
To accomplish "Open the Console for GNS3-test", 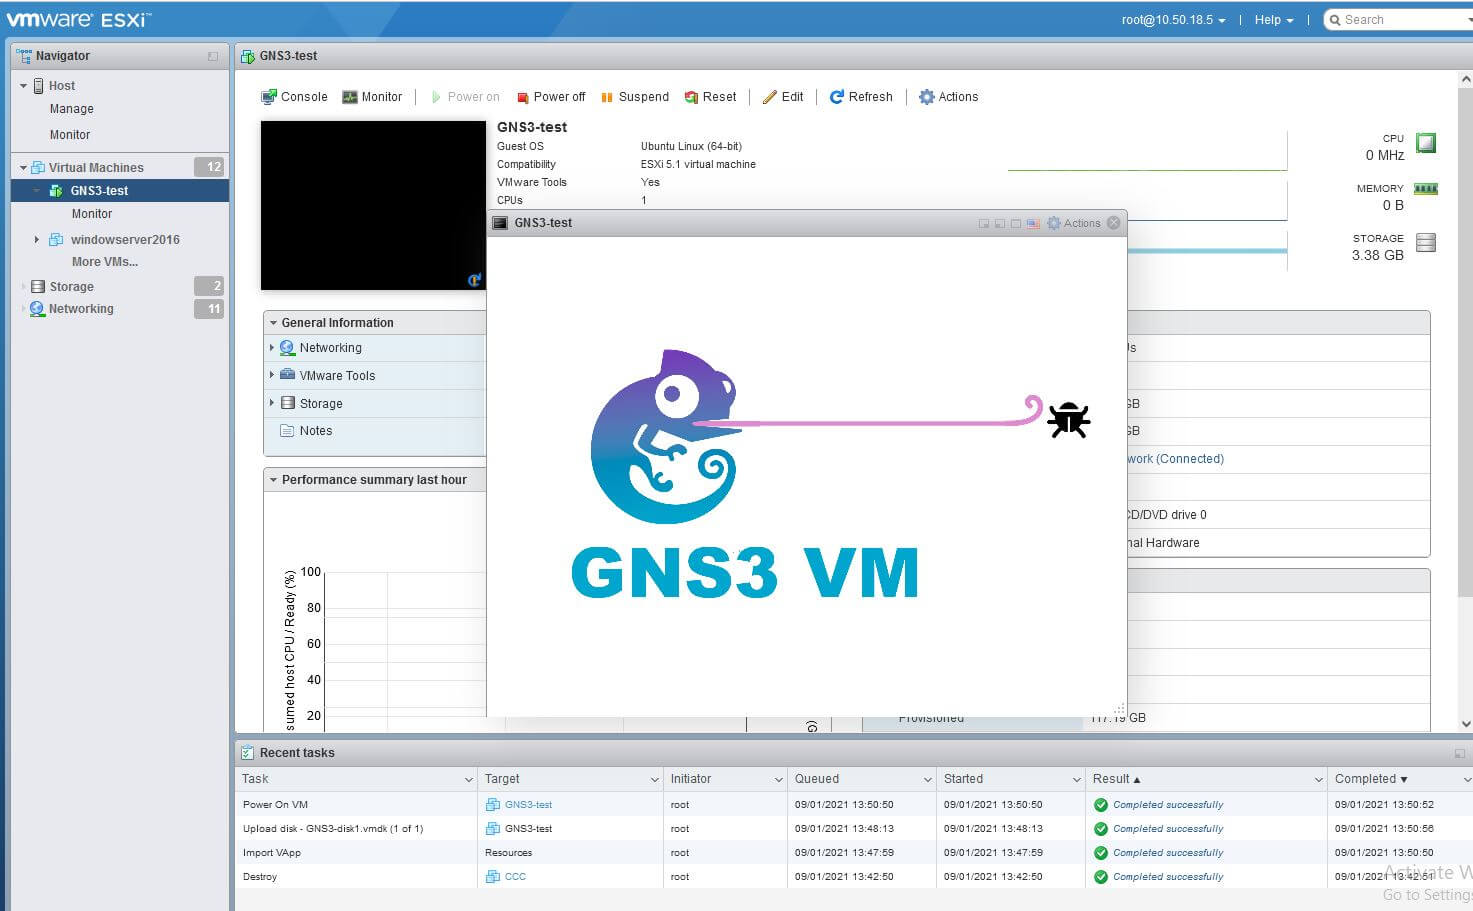I will (294, 96).
